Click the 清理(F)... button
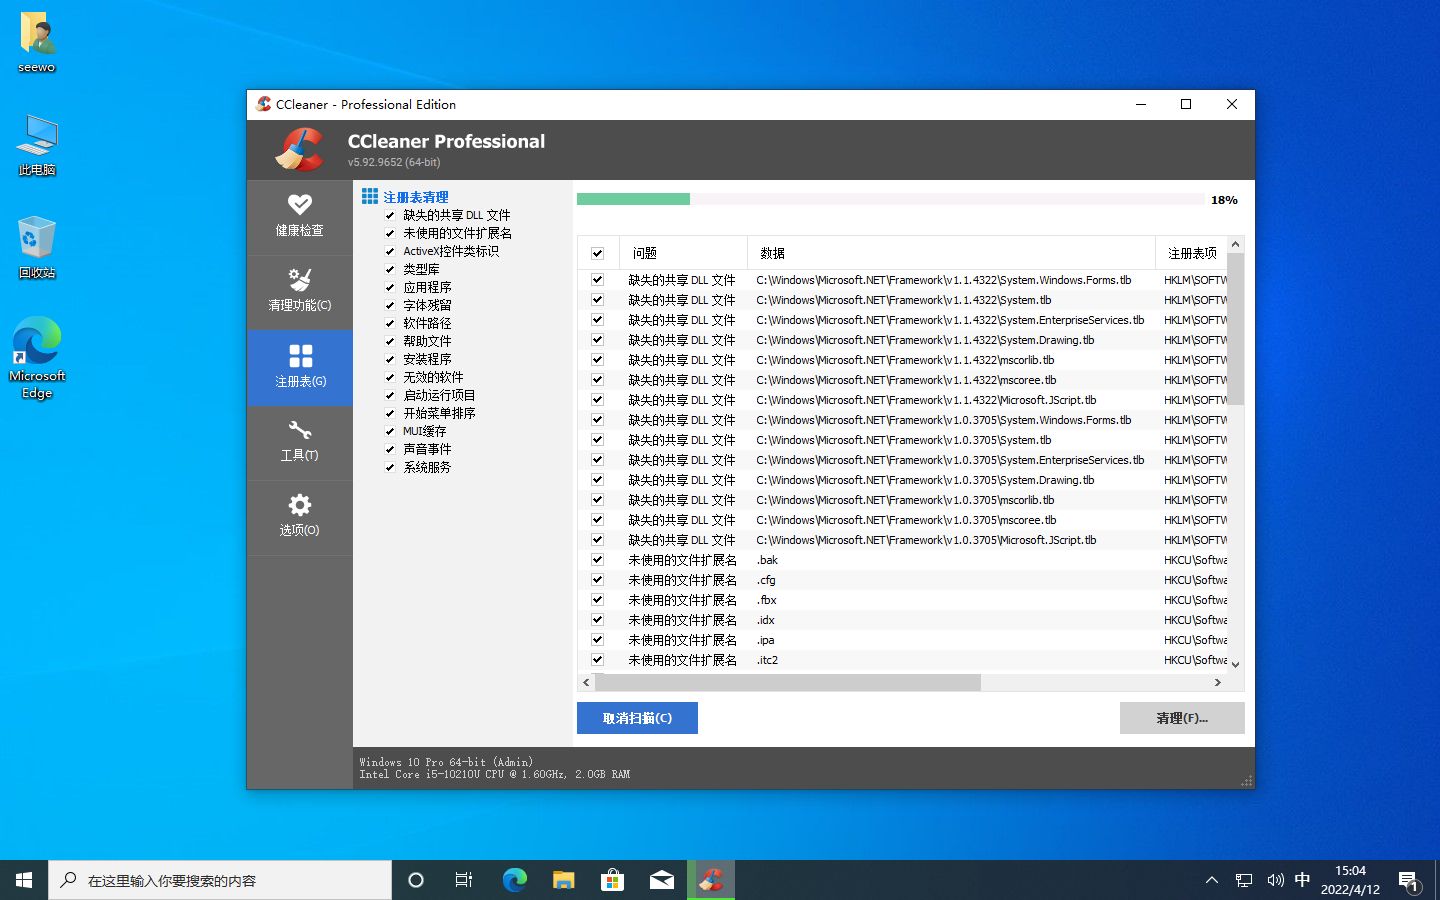Screen dimensions: 1440x900 (x=1182, y=718)
